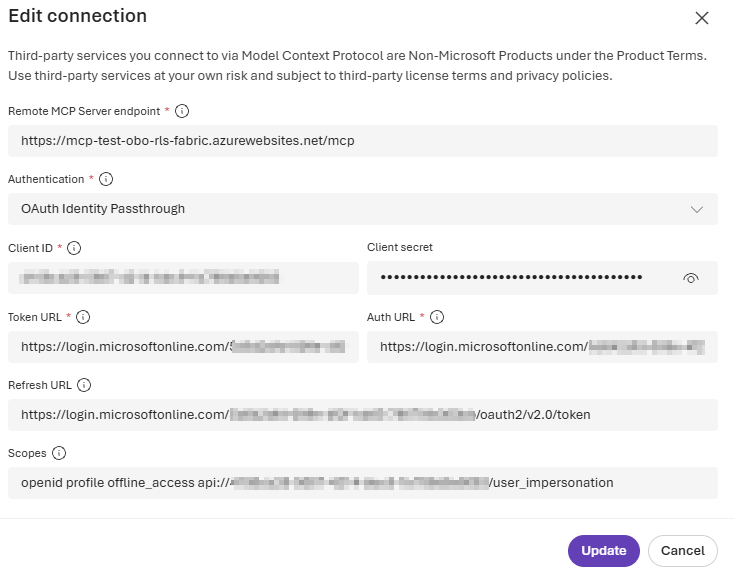Select the Token URL text field
734x574 pixels.
pos(183,347)
